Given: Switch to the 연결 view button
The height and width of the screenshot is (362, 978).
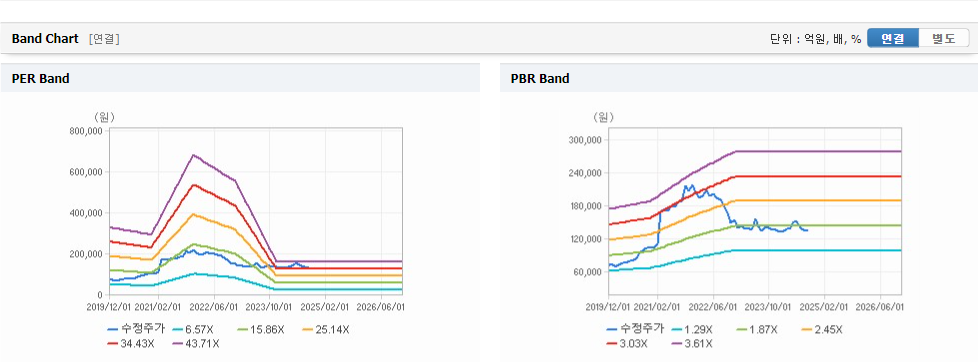Looking at the screenshot, I should click(x=893, y=38).
